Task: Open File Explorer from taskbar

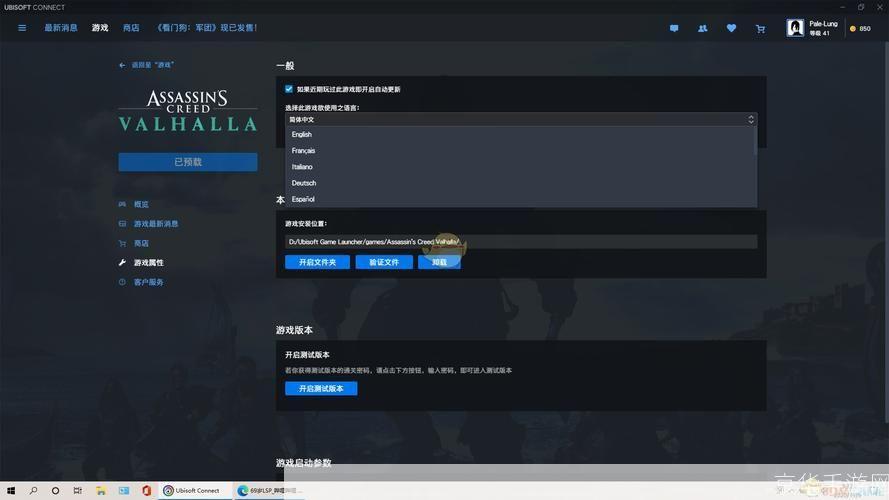Action: (x=101, y=491)
